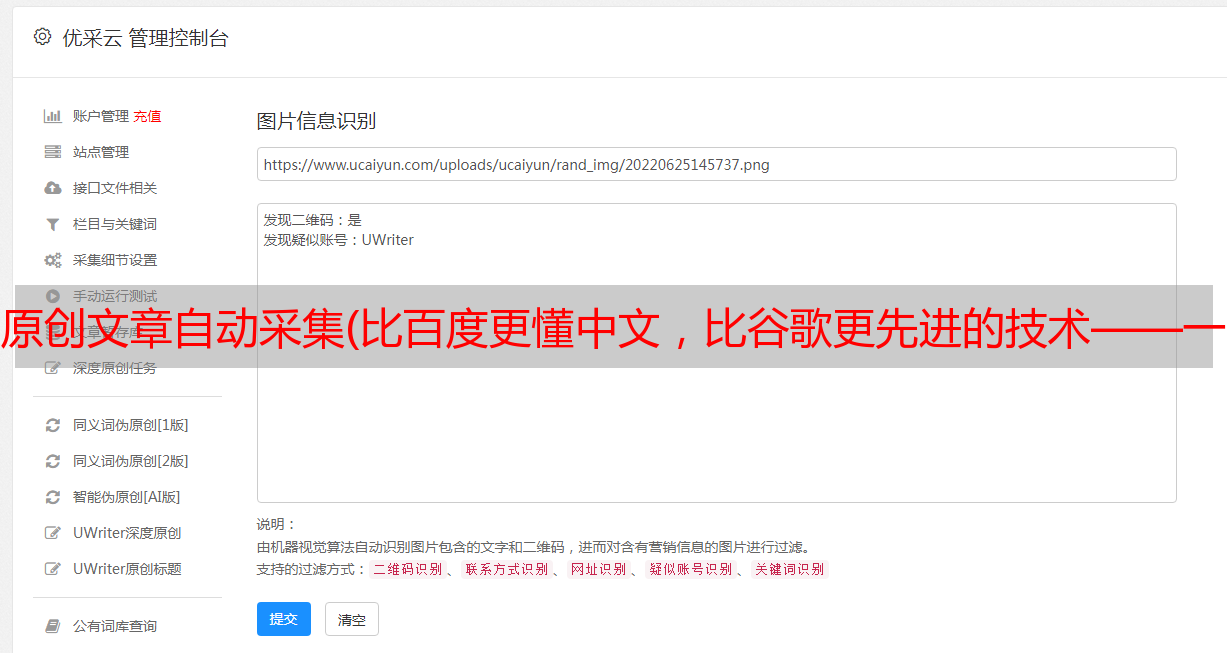Click the edit icon beside UWriter原创标题
The height and width of the screenshot is (653, 1227).
pos(53,569)
